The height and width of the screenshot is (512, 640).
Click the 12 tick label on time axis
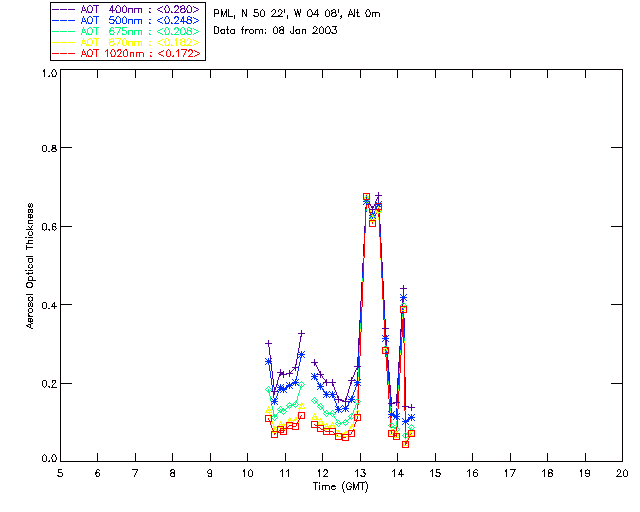(x=322, y=473)
